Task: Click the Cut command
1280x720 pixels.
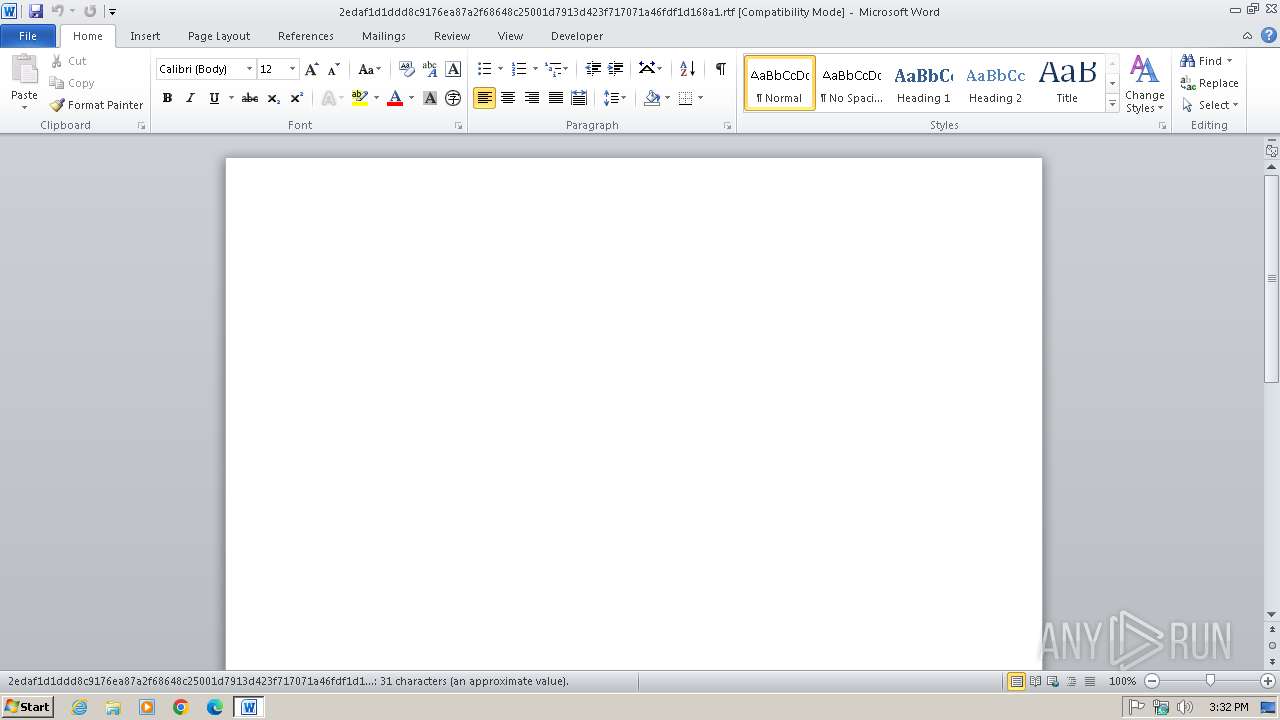Action: tap(69, 61)
